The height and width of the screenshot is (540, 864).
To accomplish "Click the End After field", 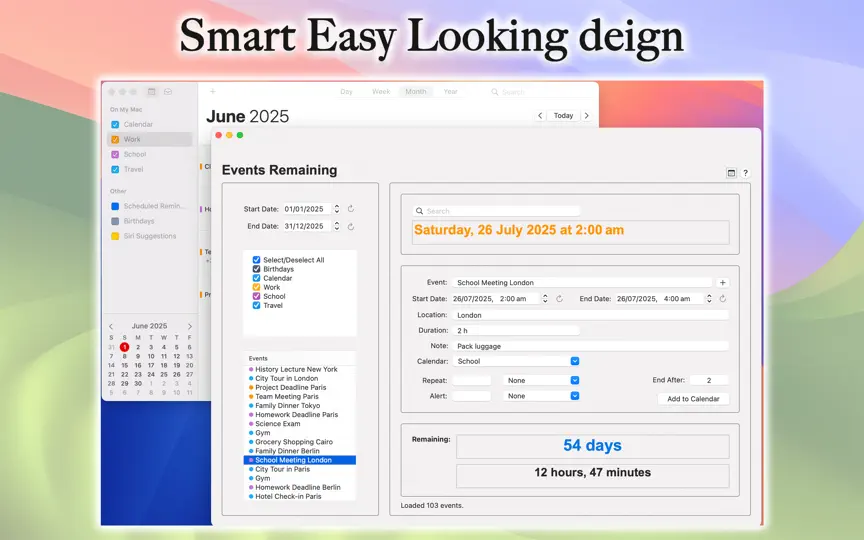I will coord(709,380).
